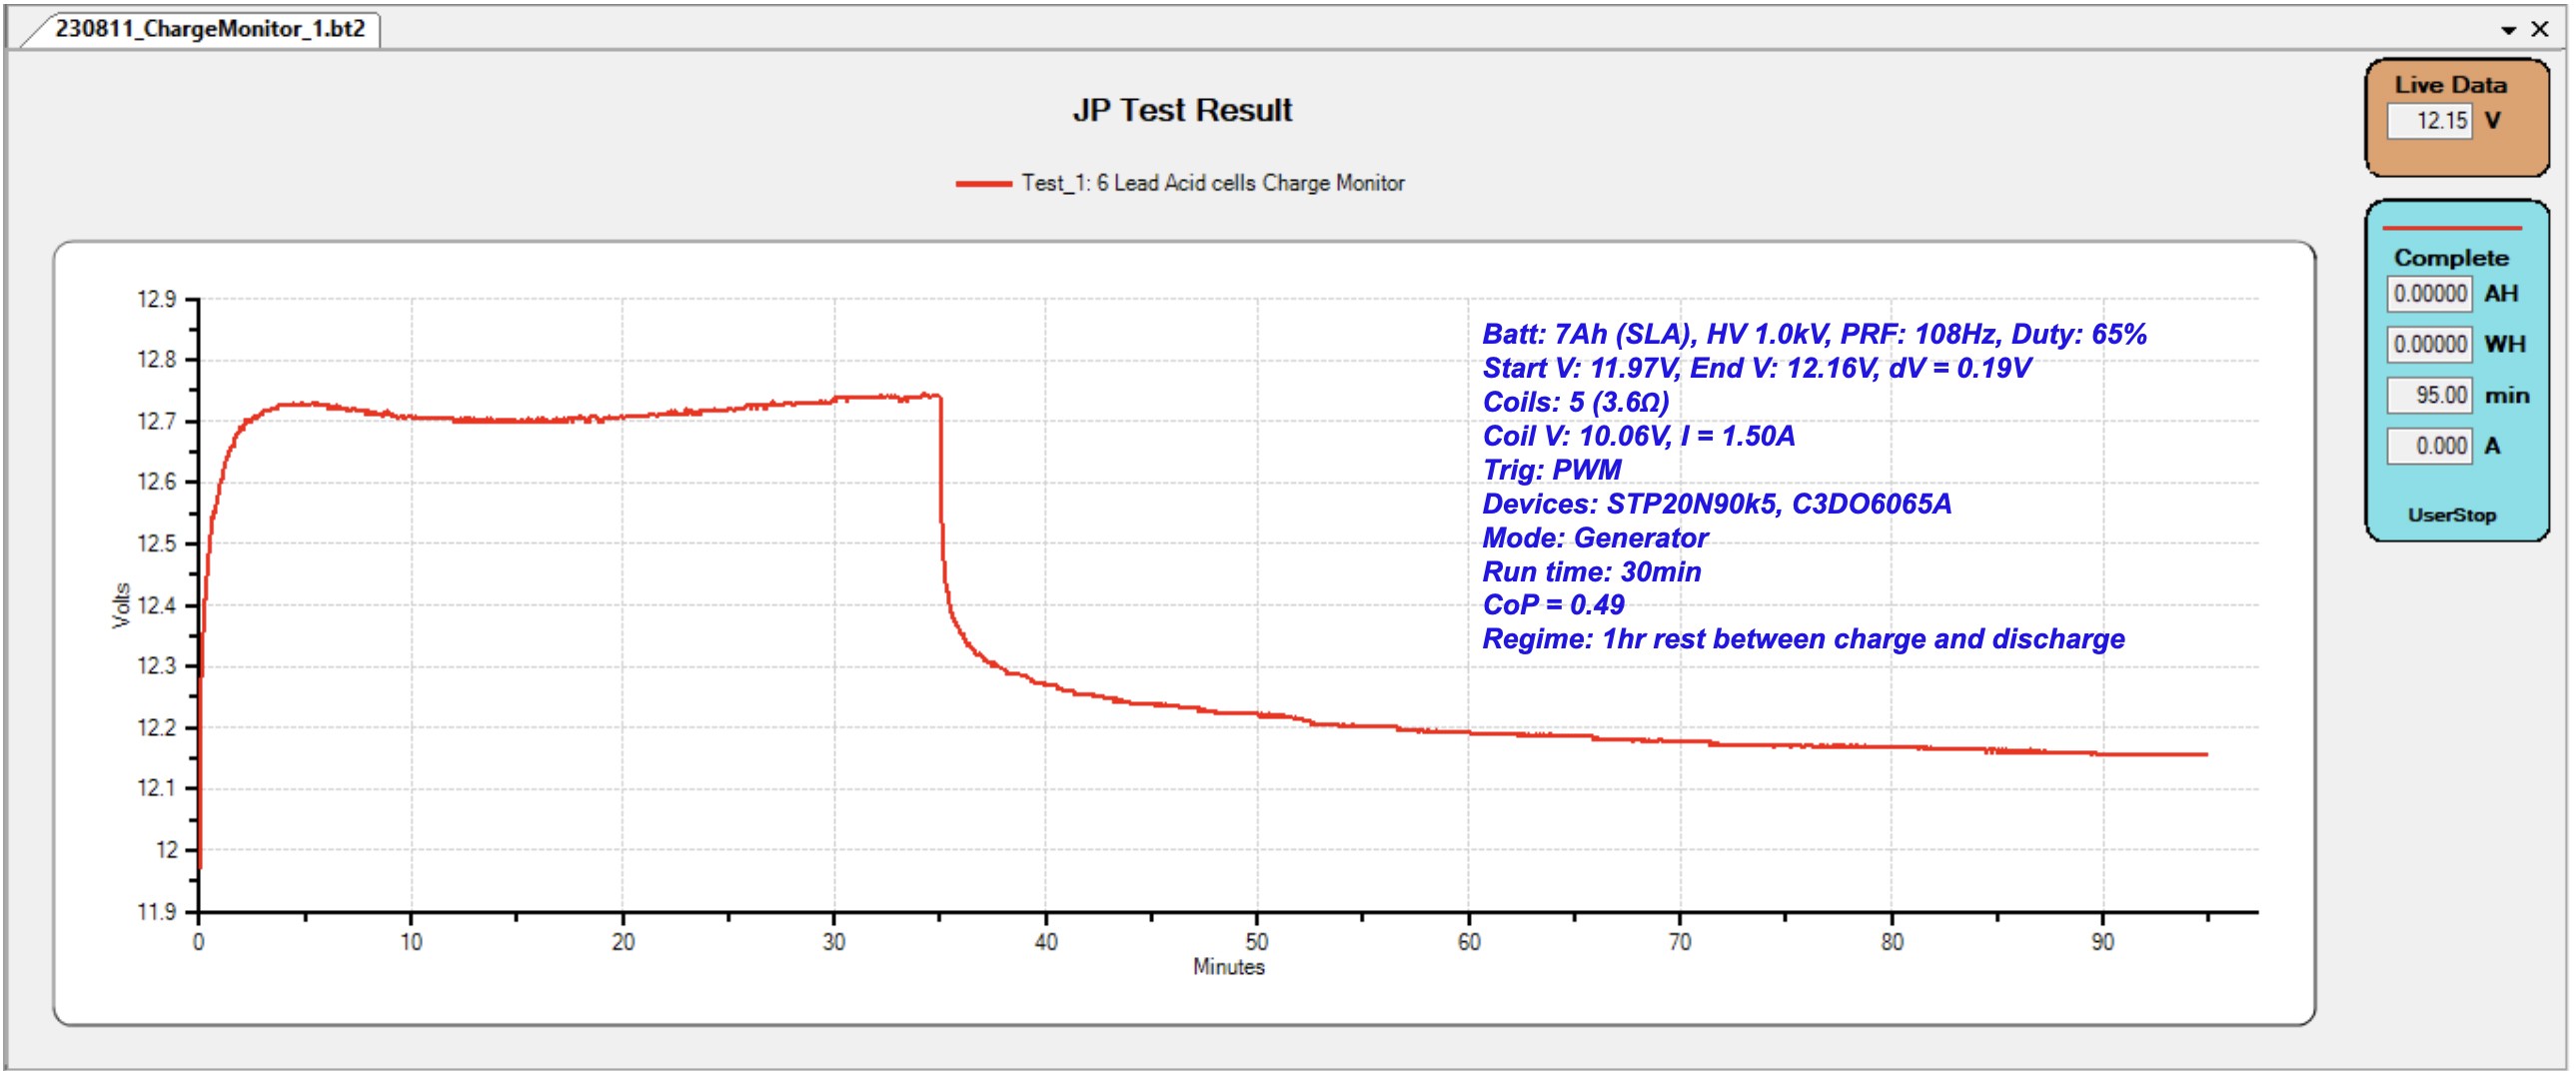
Task: Click the Minutes x-axis label
Action: [1228, 967]
